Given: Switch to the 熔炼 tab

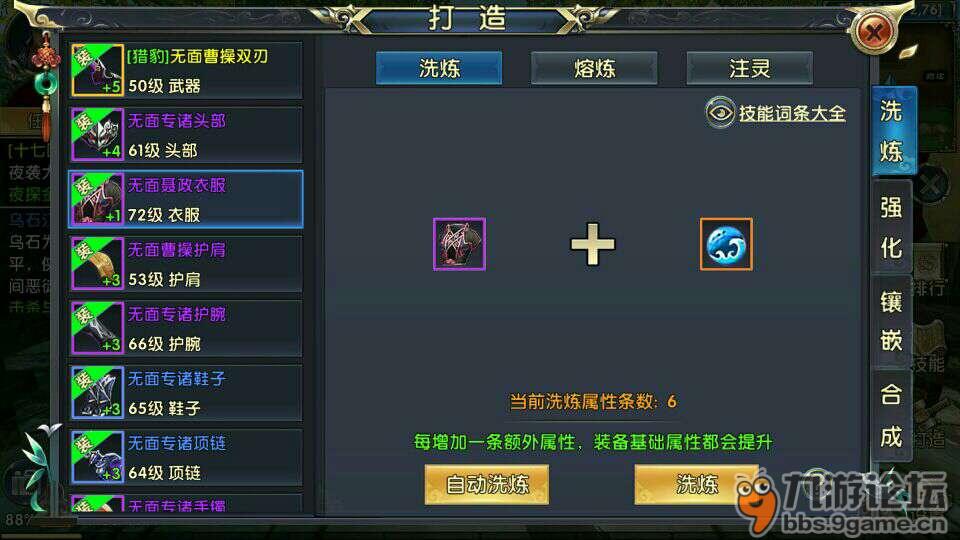Looking at the screenshot, I should [594, 68].
